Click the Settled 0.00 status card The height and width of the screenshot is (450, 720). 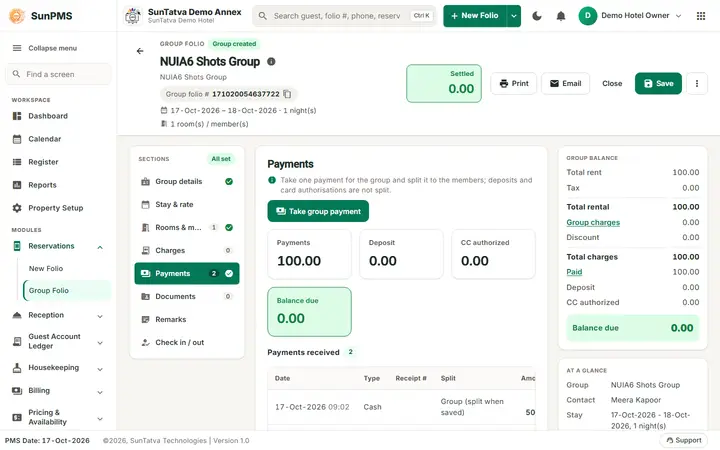444,84
